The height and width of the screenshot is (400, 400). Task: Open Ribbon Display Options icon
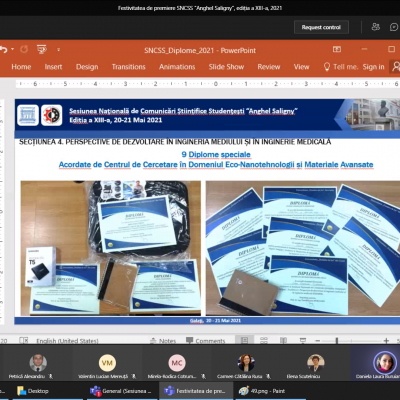point(337,49)
